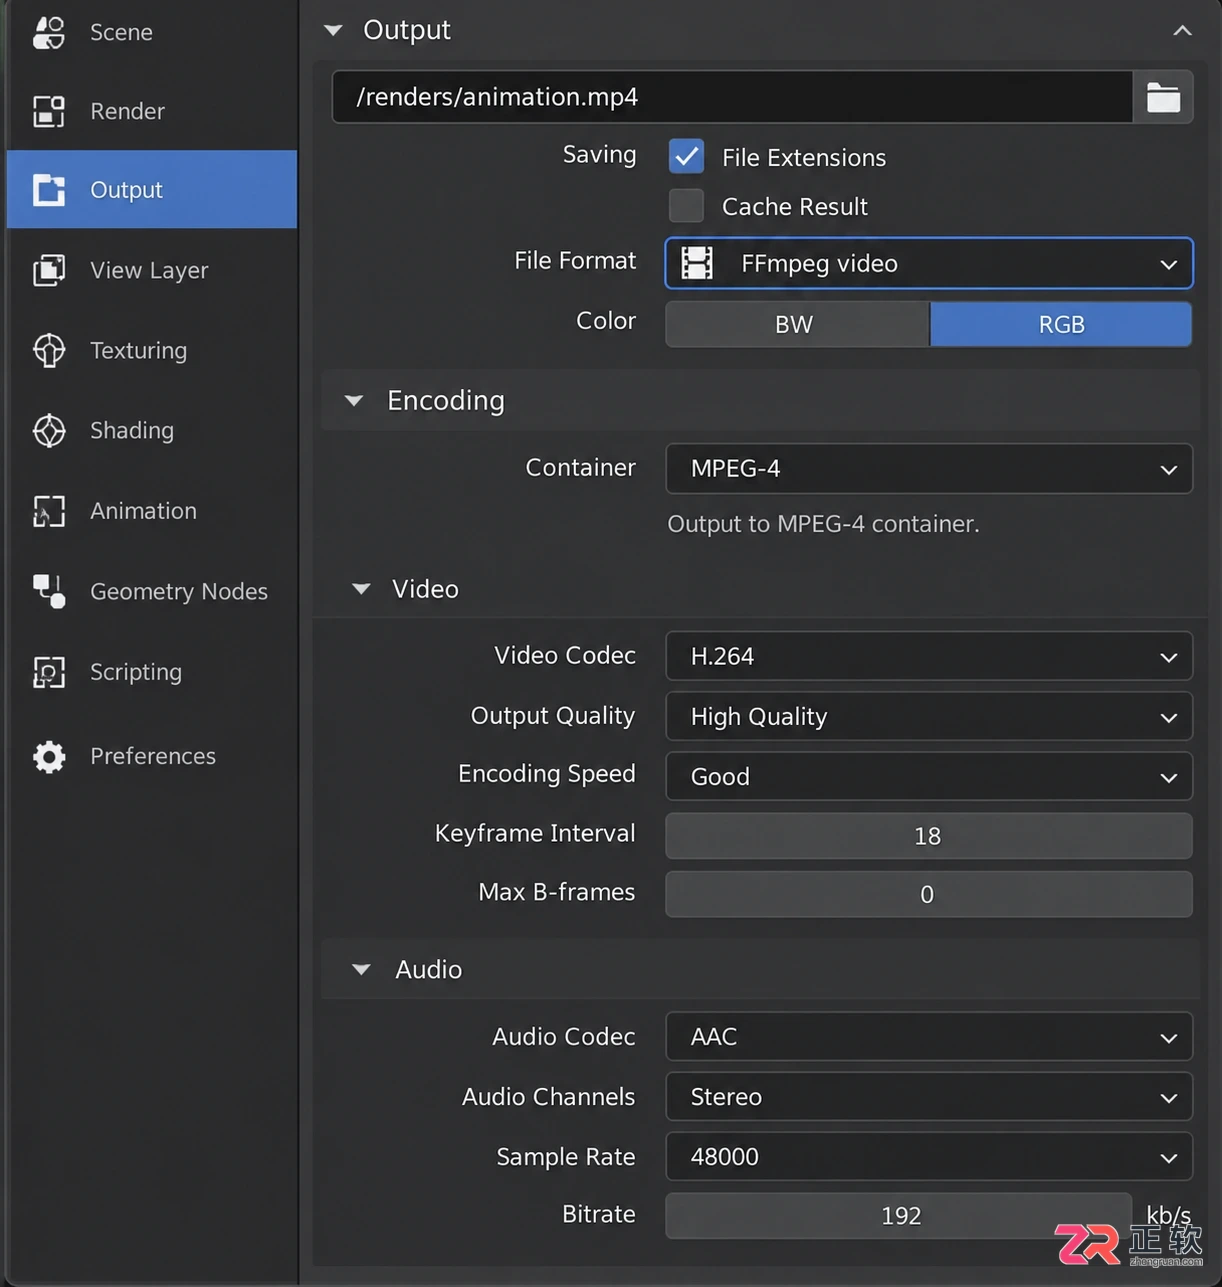Viewport: 1222px width, 1287px height.
Task: Click the Texturing icon
Action: coord(49,350)
